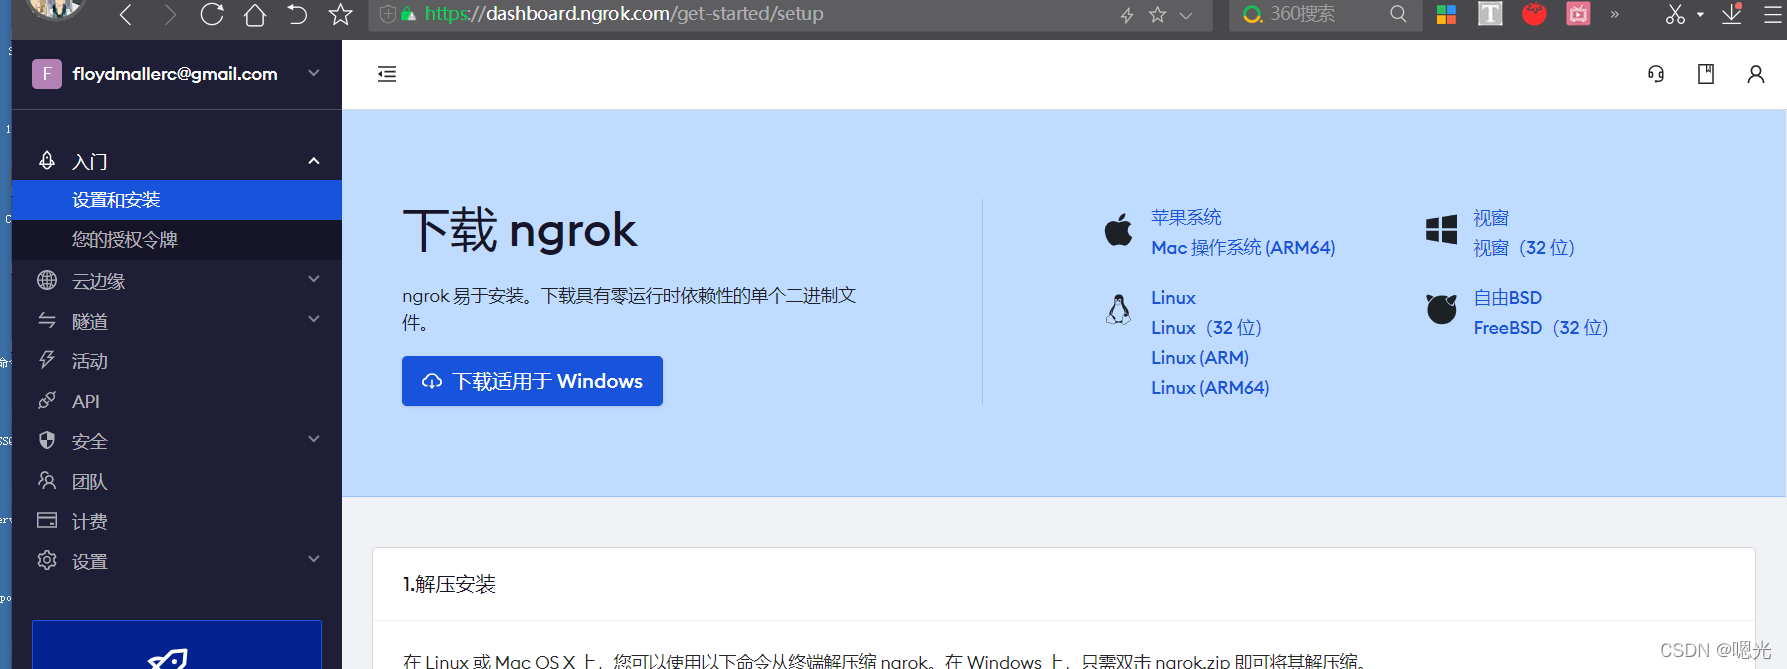
Task: Open the user profile icon
Action: (1755, 74)
